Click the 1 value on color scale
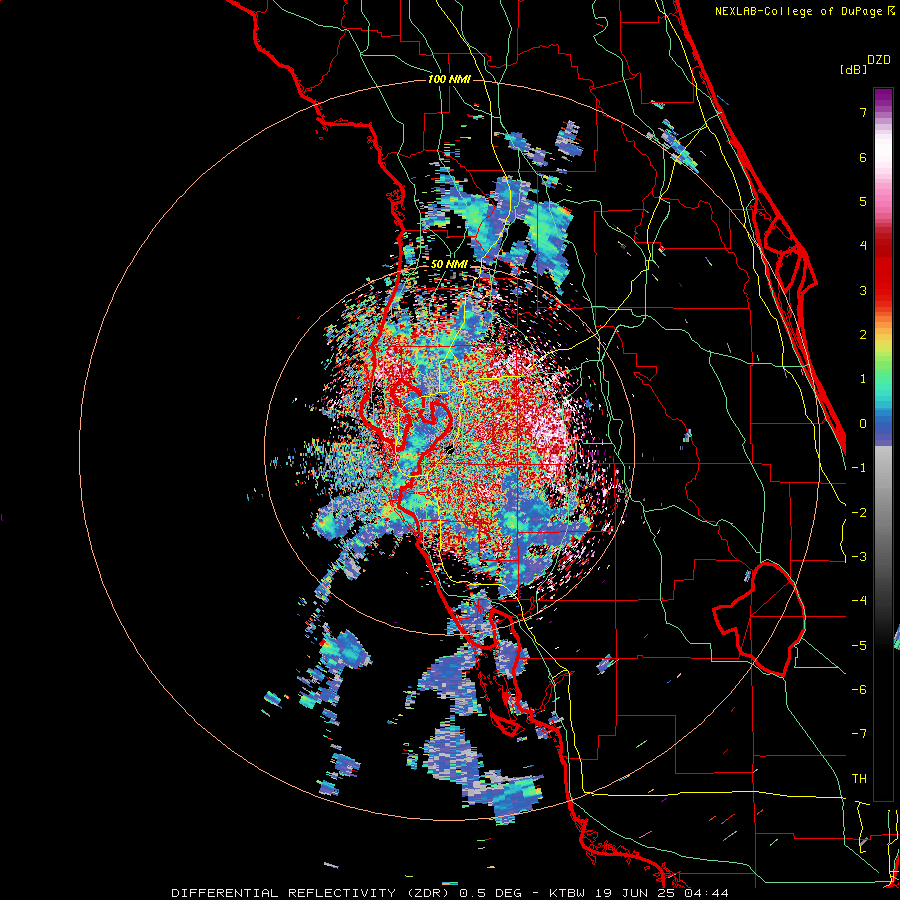This screenshot has height=900, width=900. tap(863, 379)
